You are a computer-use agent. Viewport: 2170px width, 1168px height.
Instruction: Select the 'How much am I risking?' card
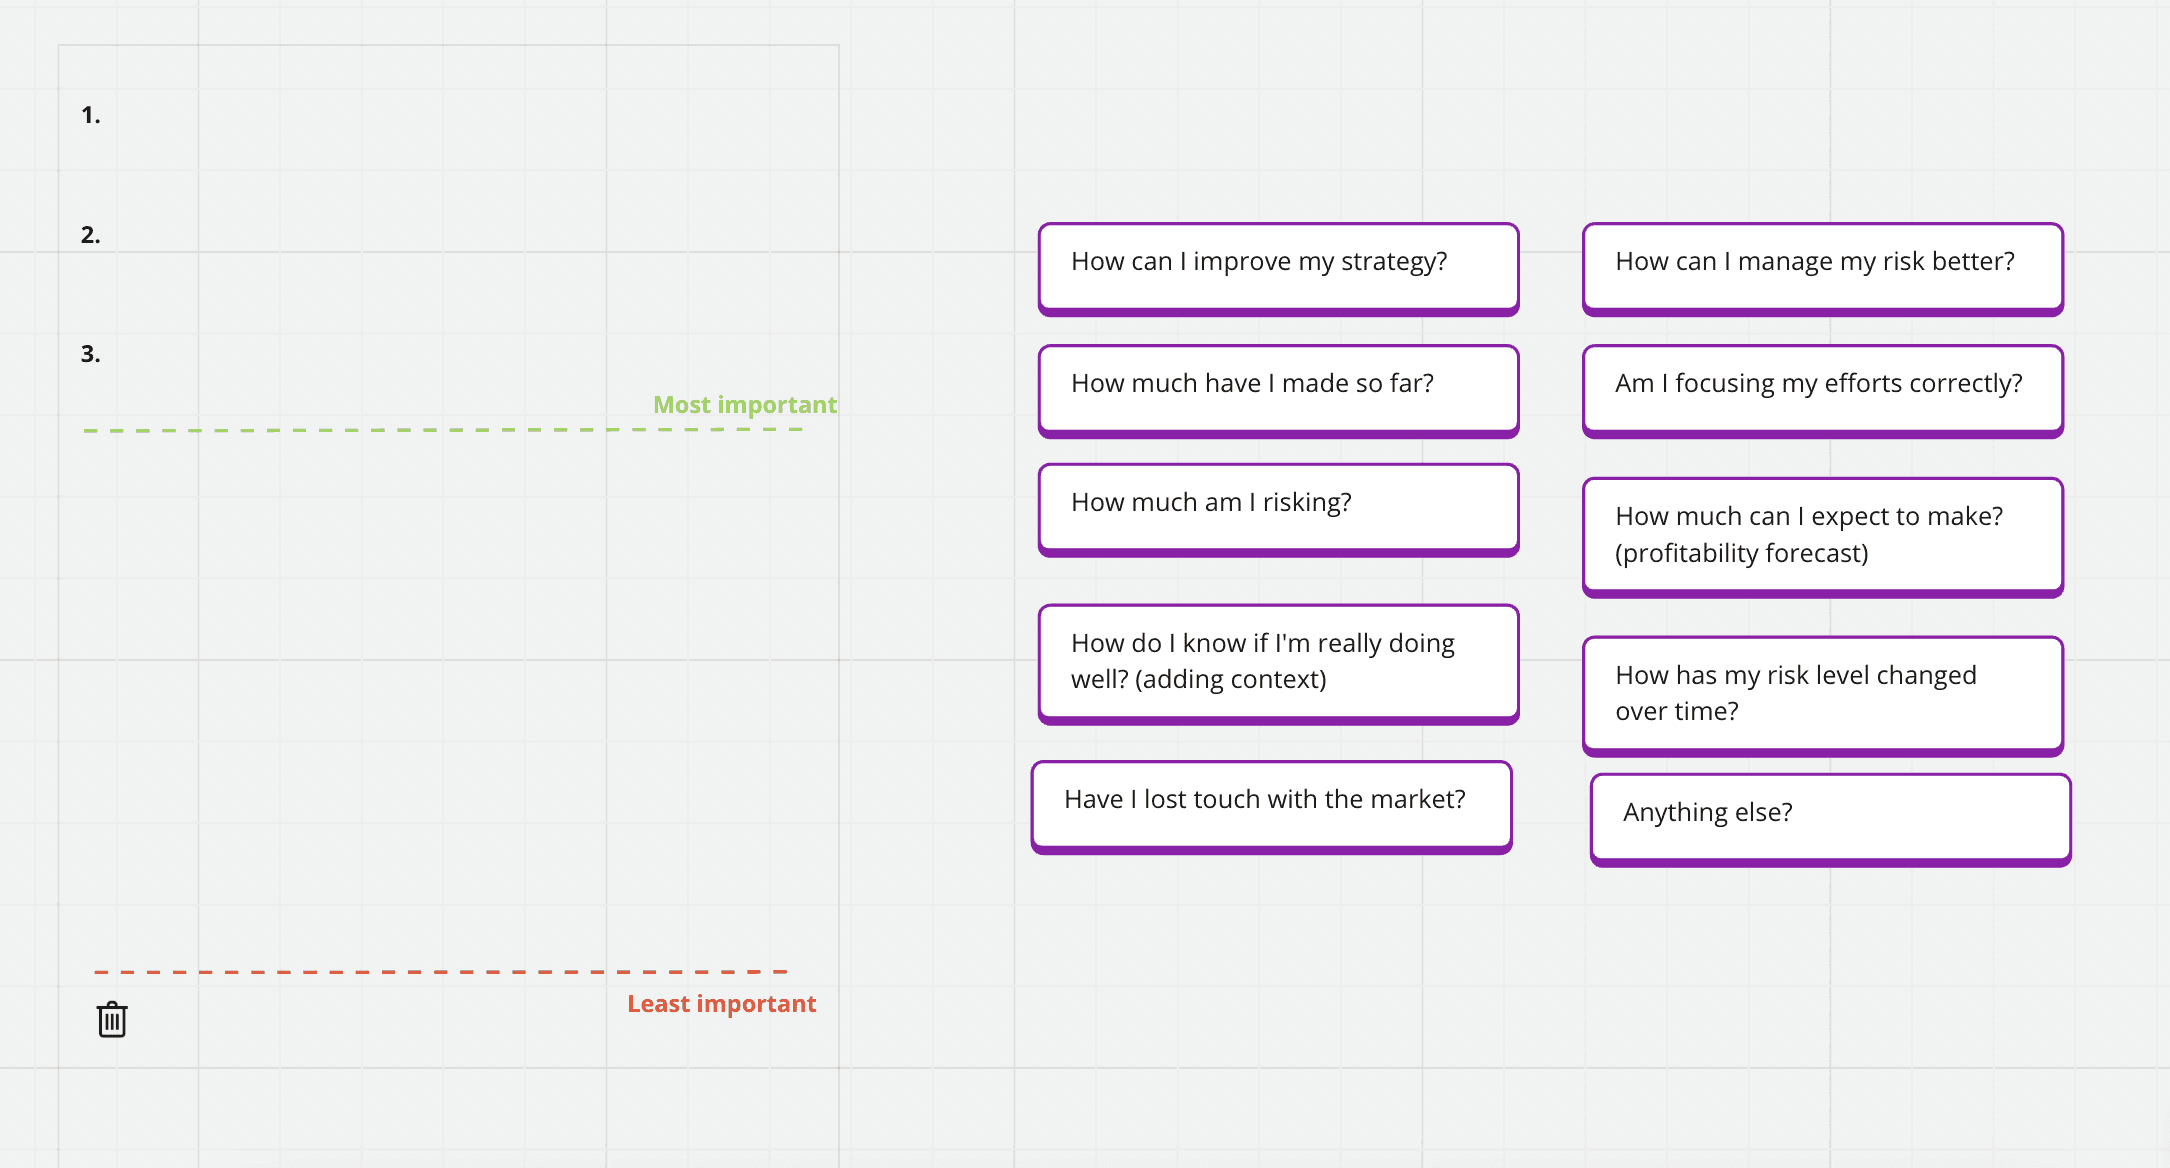pos(1278,510)
